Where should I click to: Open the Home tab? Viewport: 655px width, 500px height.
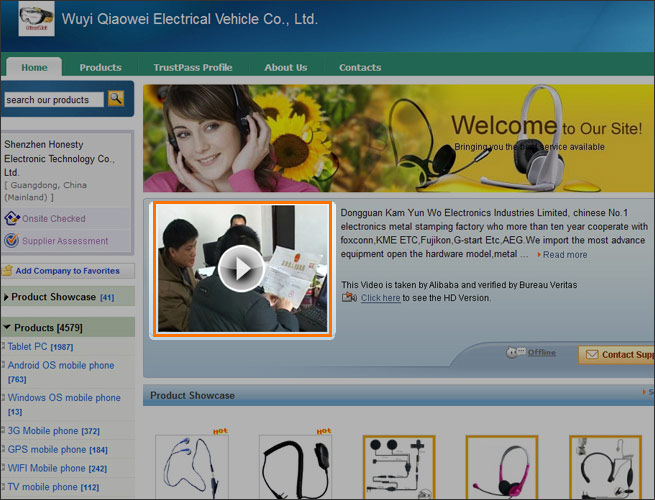click(34, 67)
